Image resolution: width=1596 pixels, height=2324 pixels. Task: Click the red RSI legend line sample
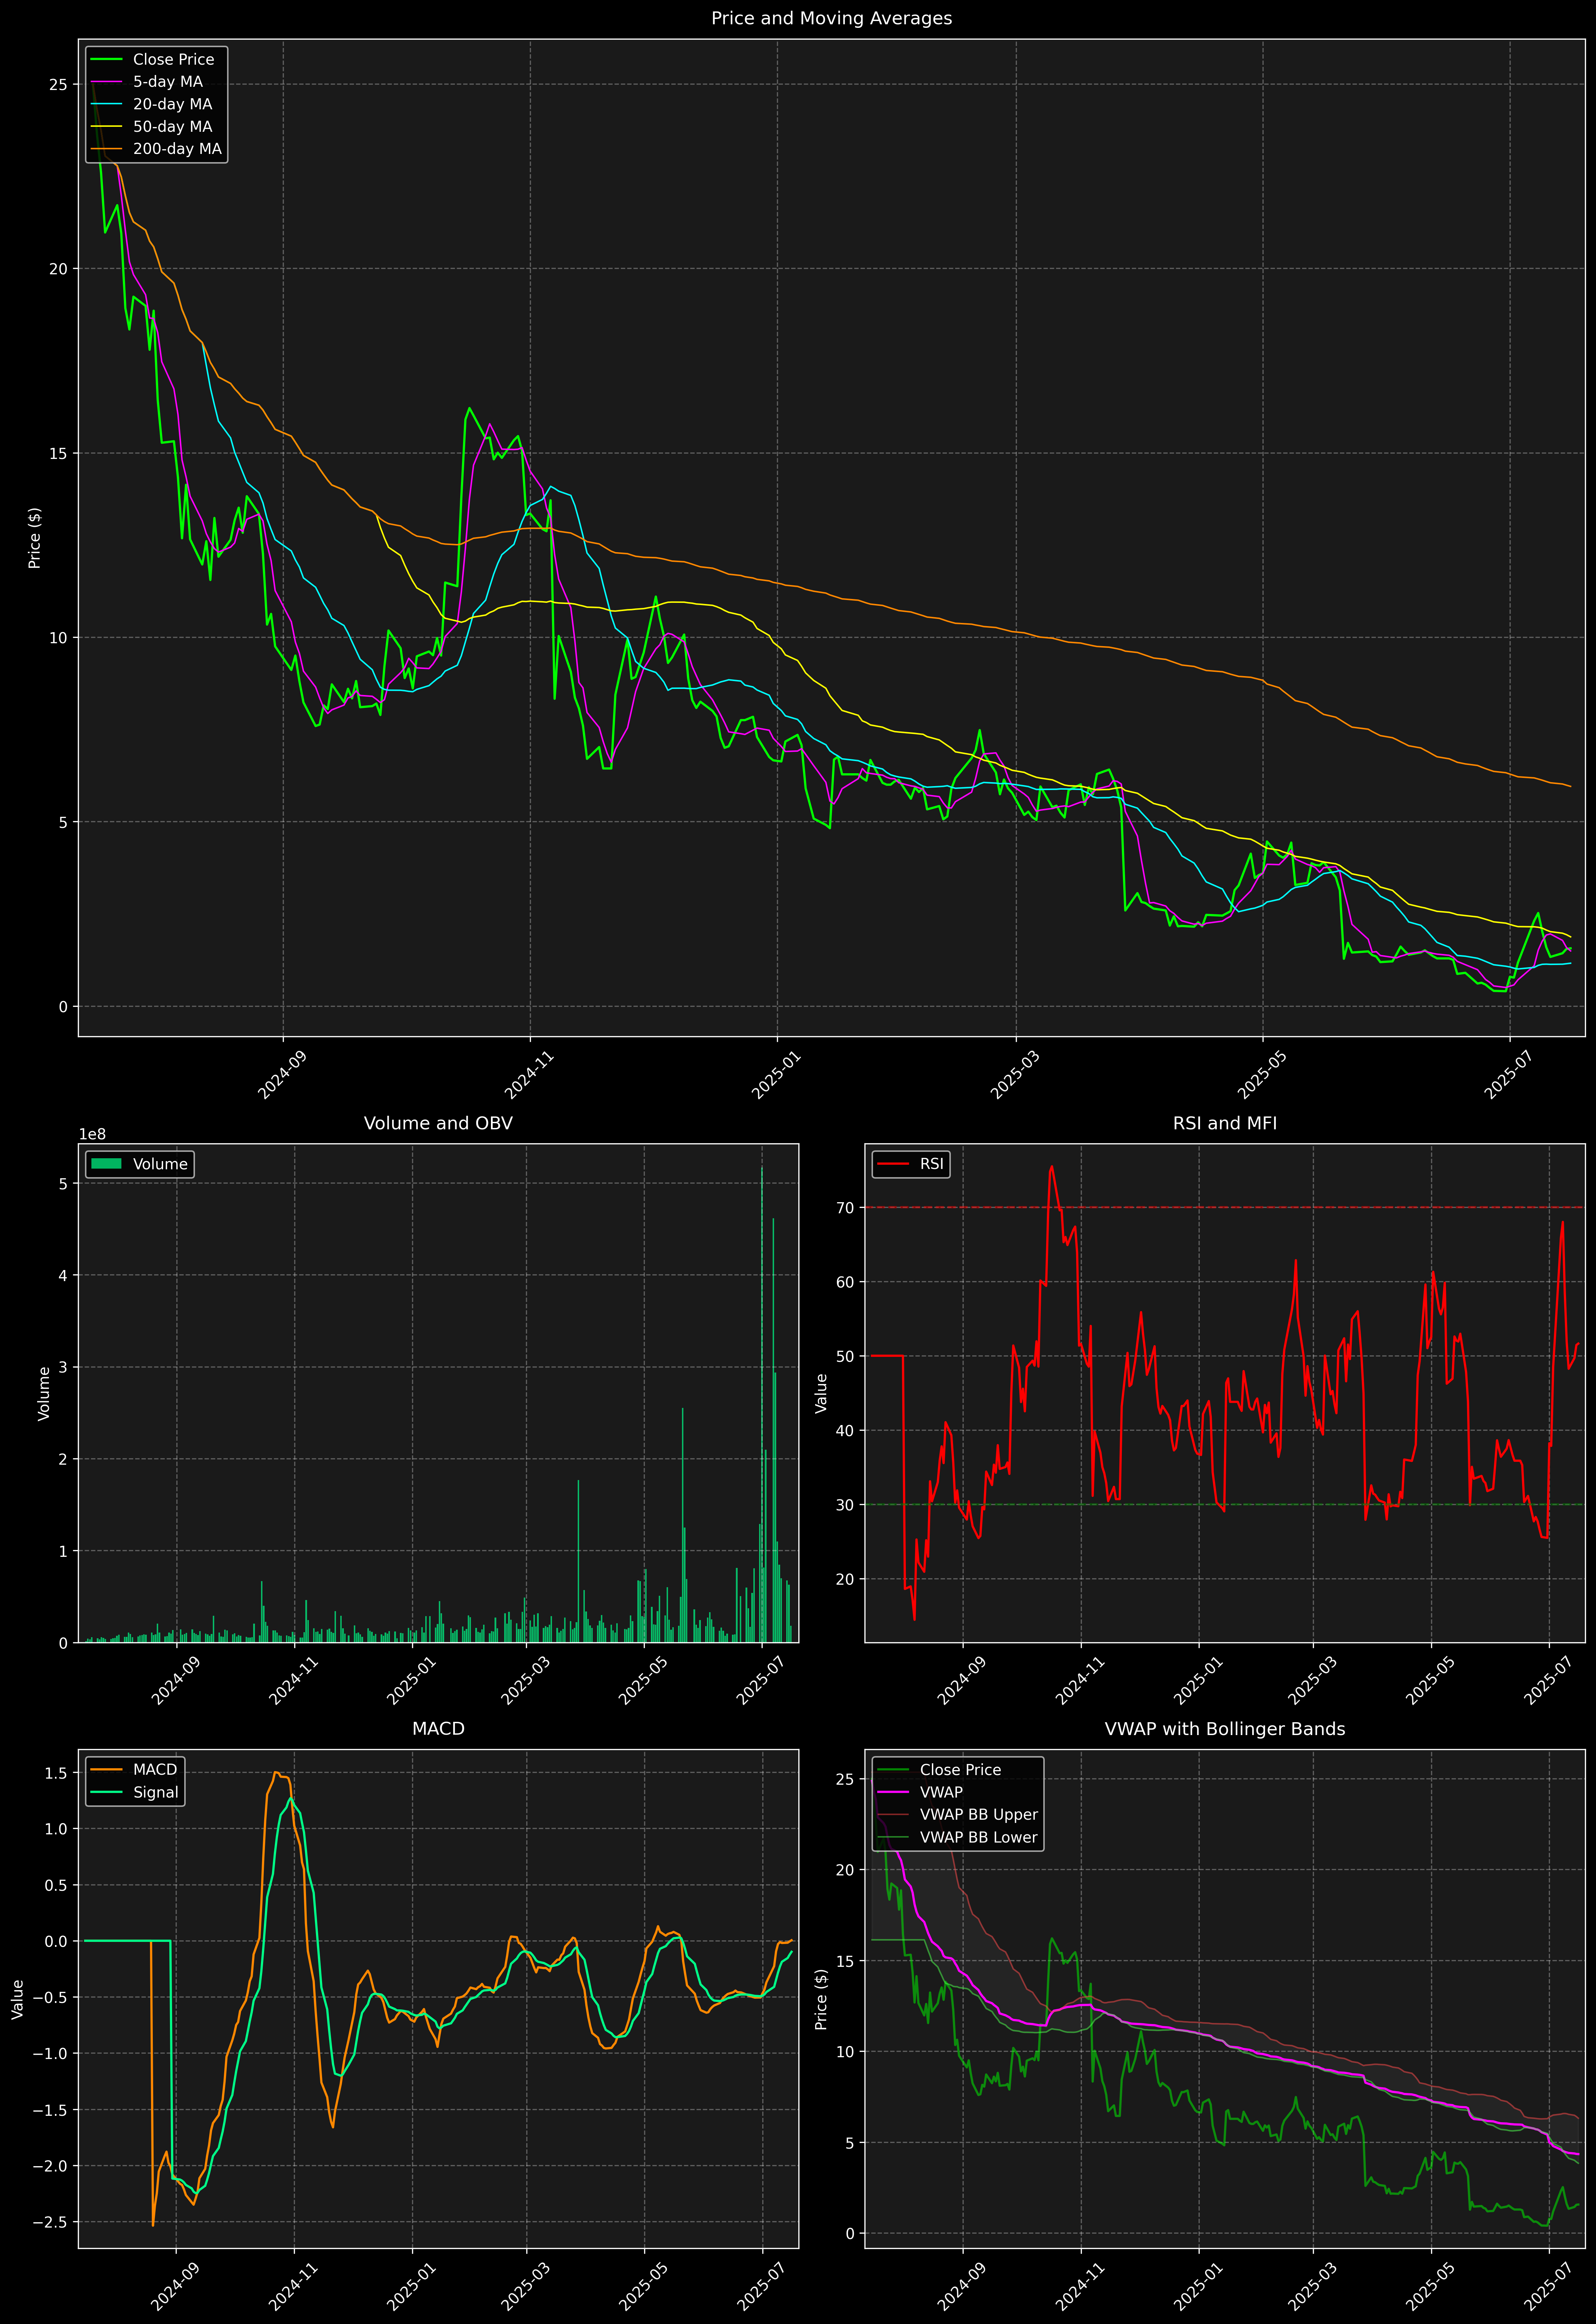(x=893, y=1164)
